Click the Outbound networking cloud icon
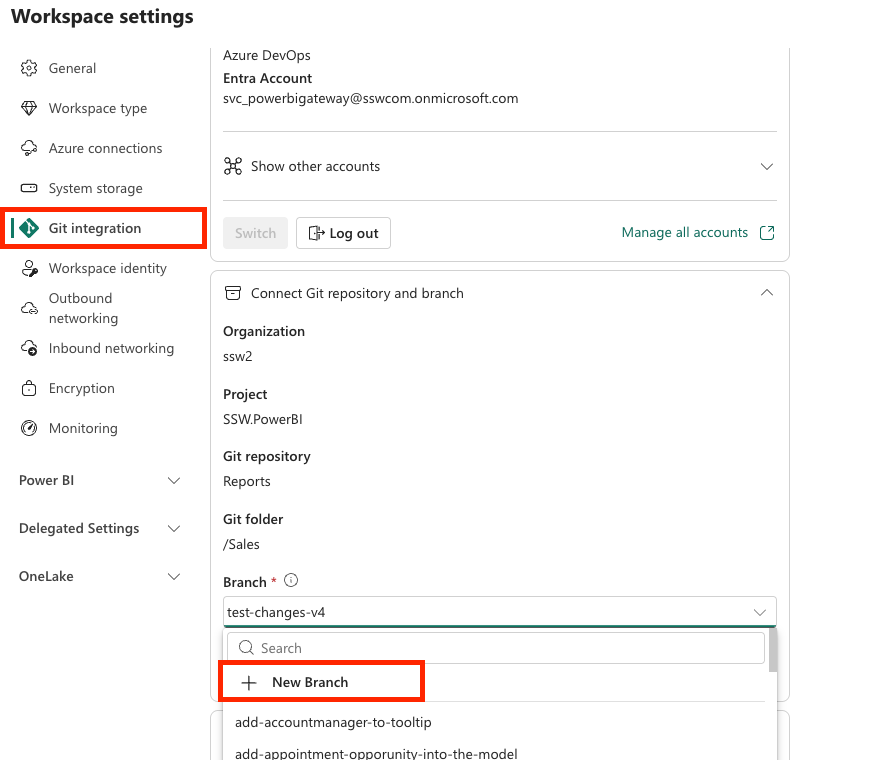This screenshot has width=874, height=760. 29,308
